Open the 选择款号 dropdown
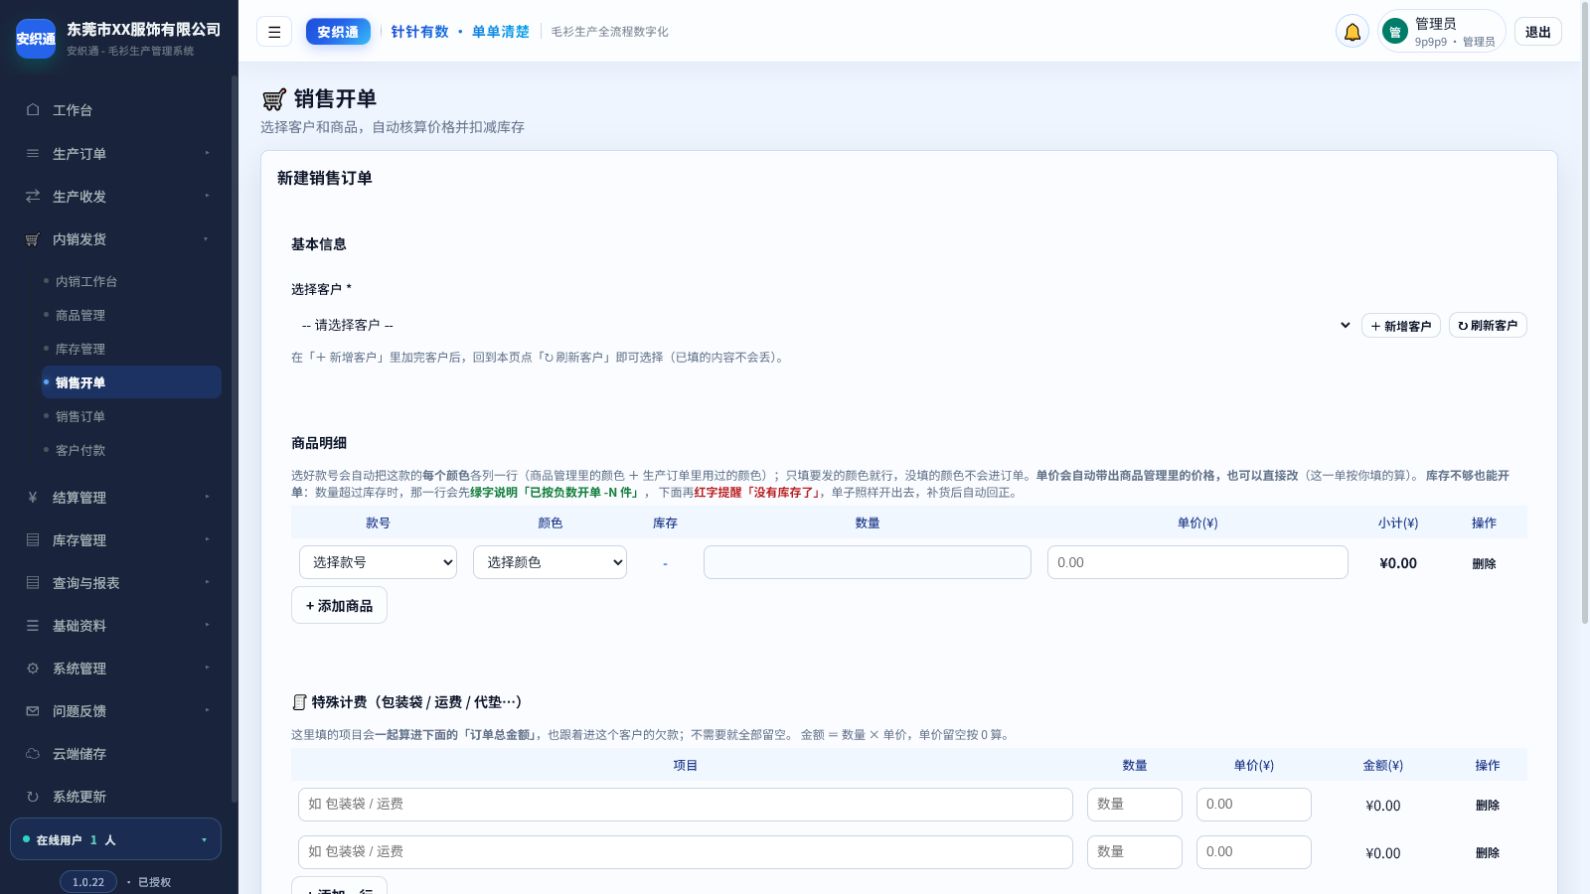 tap(378, 562)
